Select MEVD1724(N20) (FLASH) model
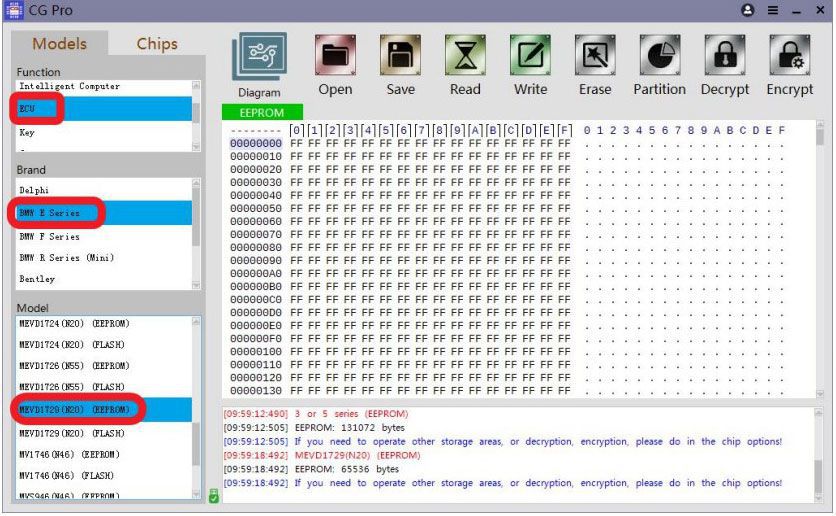836x516 pixels. [x=104, y=345]
